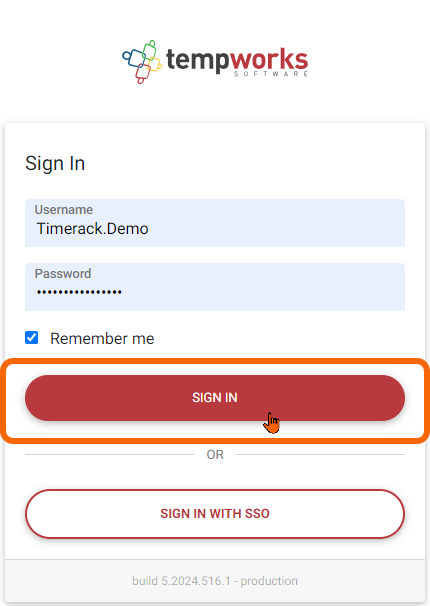Click the red puzzle piece in the logo
This screenshot has height=606, width=430.
click(142, 73)
